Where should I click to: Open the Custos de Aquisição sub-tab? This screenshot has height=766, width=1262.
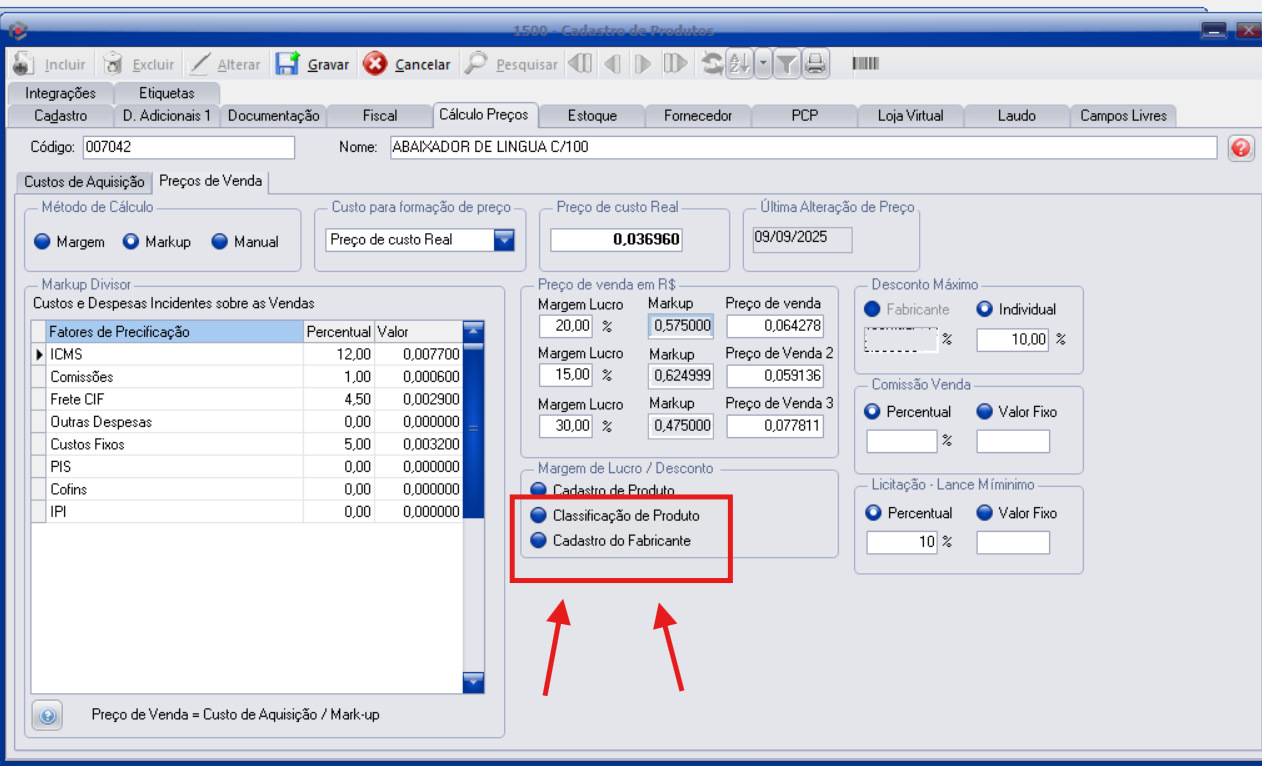click(x=84, y=182)
